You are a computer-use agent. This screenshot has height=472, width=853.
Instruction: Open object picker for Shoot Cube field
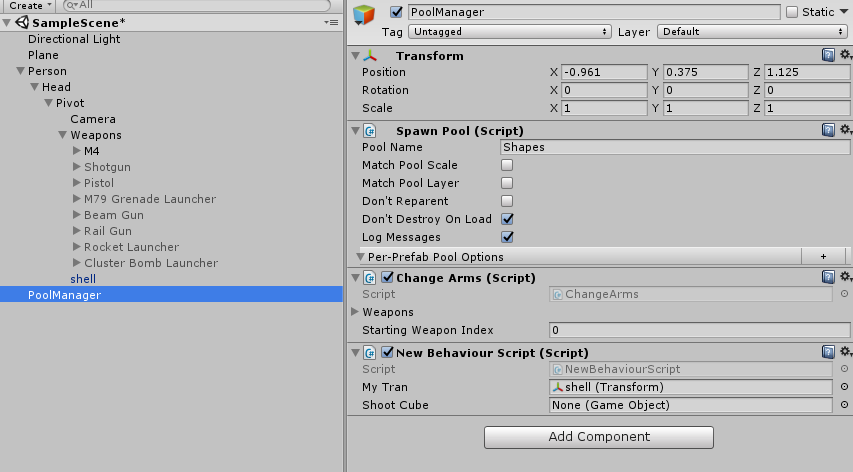(x=844, y=405)
